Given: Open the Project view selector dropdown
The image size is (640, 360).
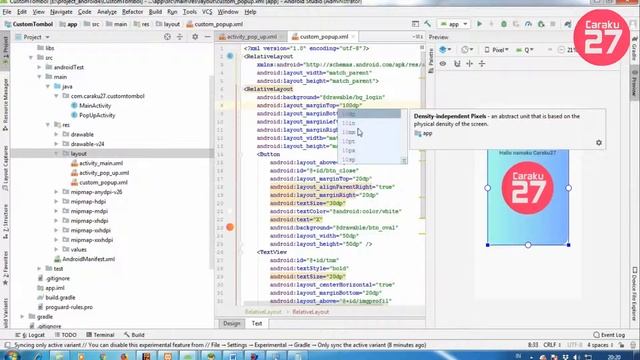Looking at the screenshot, I should click(x=33, y=37).
